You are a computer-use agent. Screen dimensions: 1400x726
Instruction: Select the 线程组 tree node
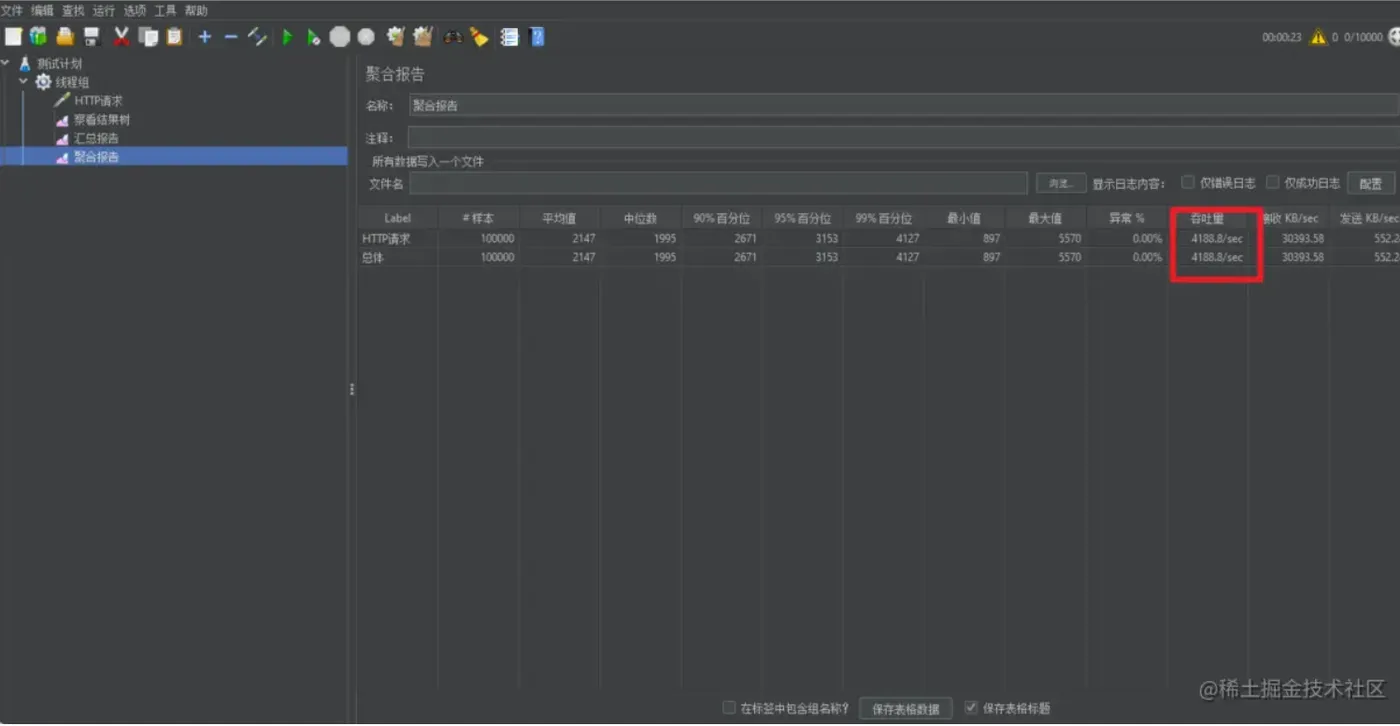pos(72,82)
